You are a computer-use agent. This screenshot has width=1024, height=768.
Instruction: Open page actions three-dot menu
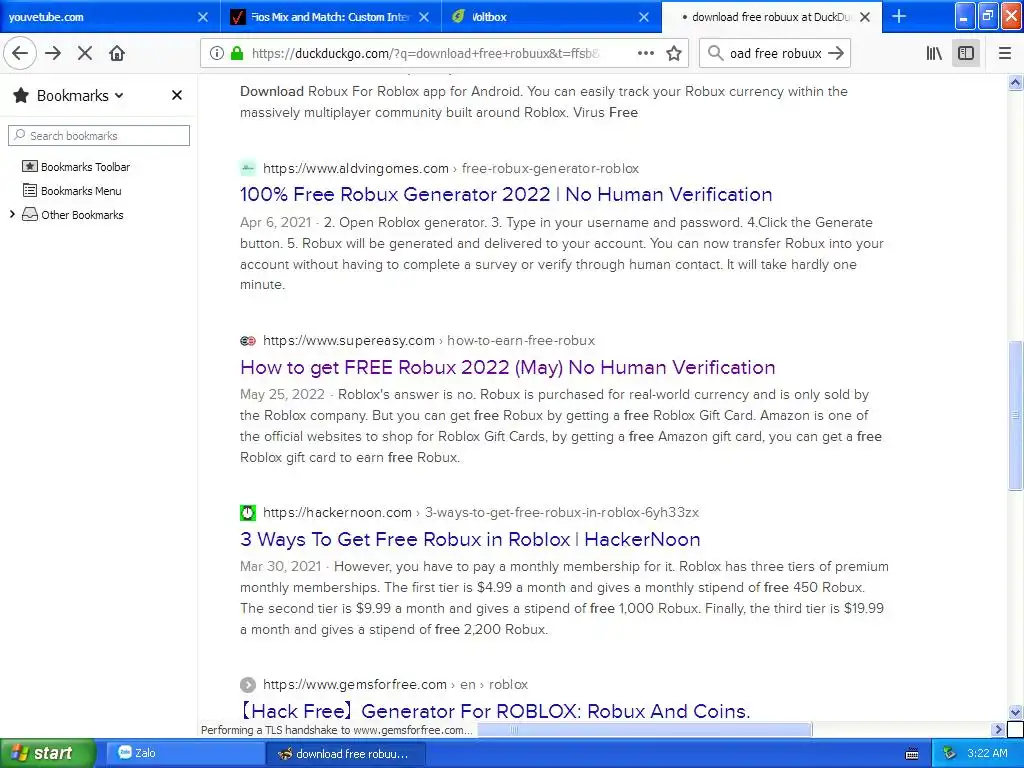[x=646, y=54]
